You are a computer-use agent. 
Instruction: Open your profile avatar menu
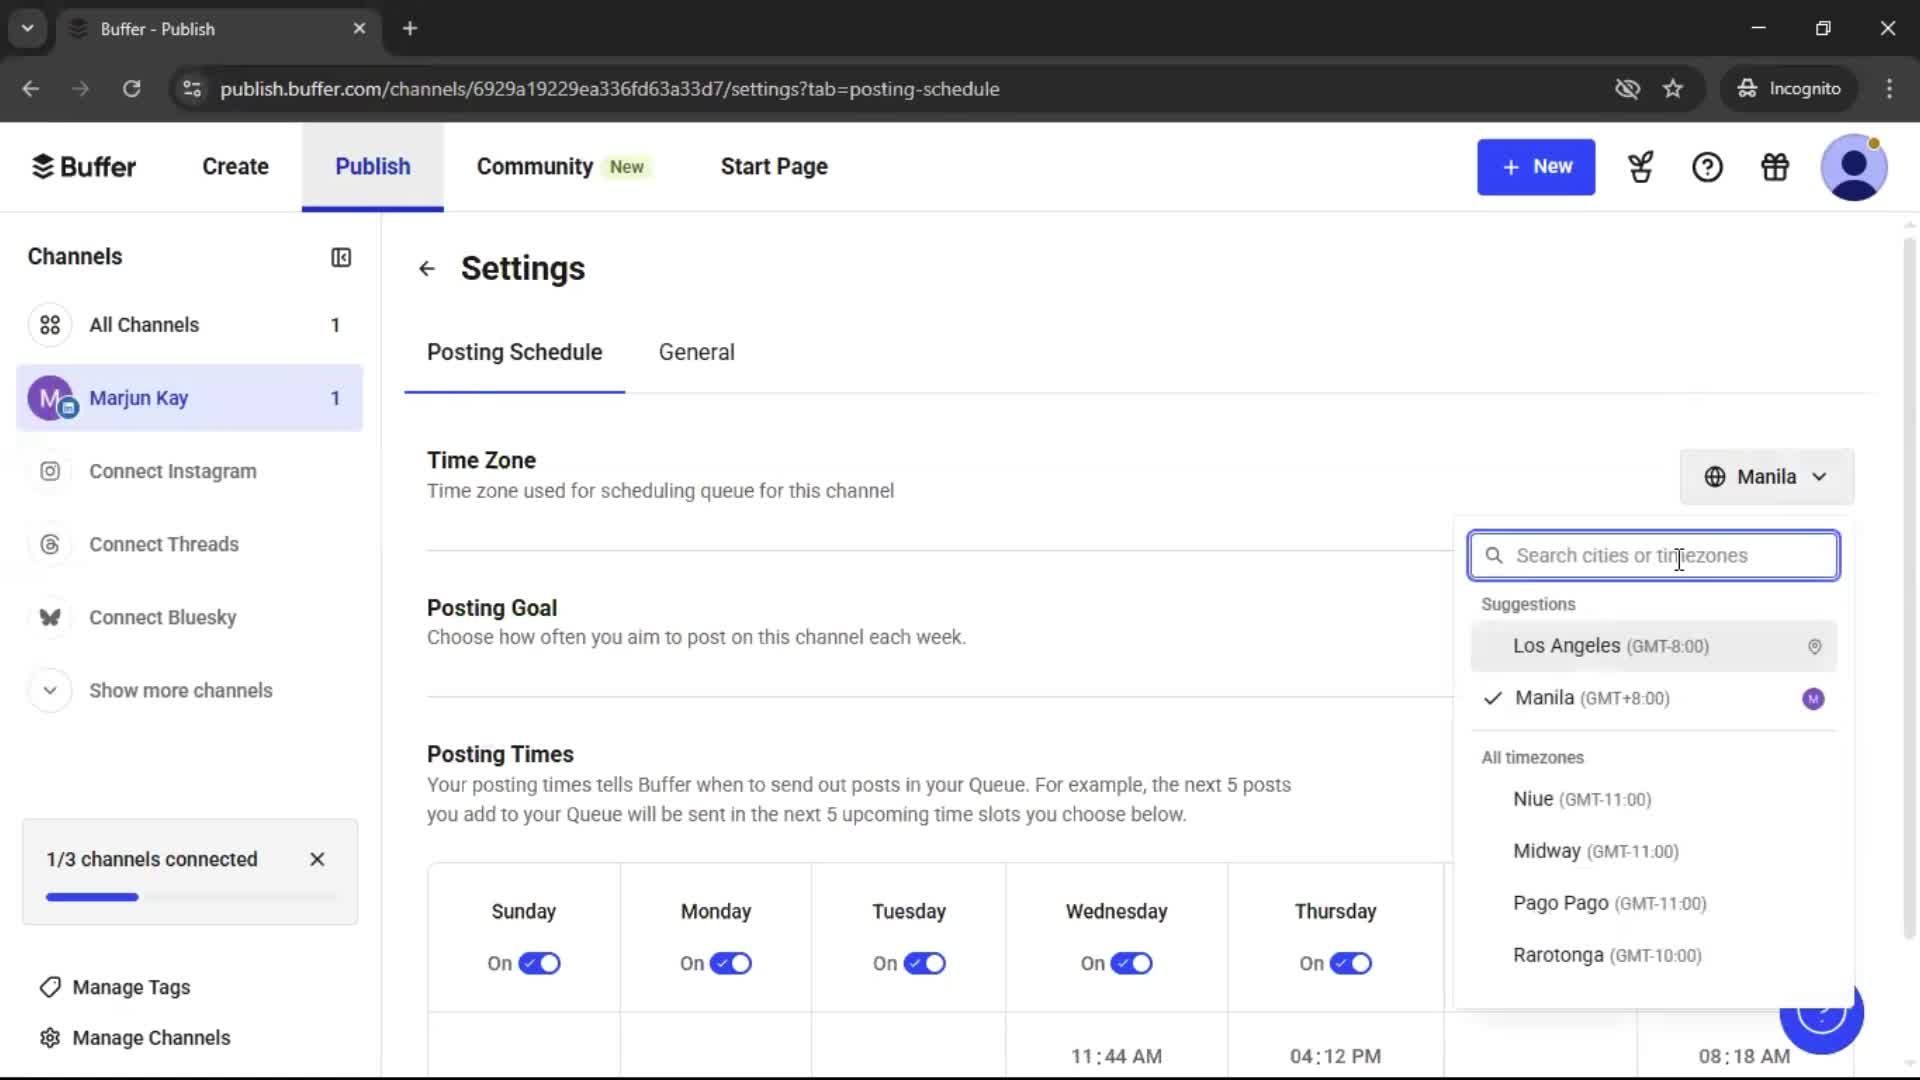pyautogui.click(x=1854, y=167)
